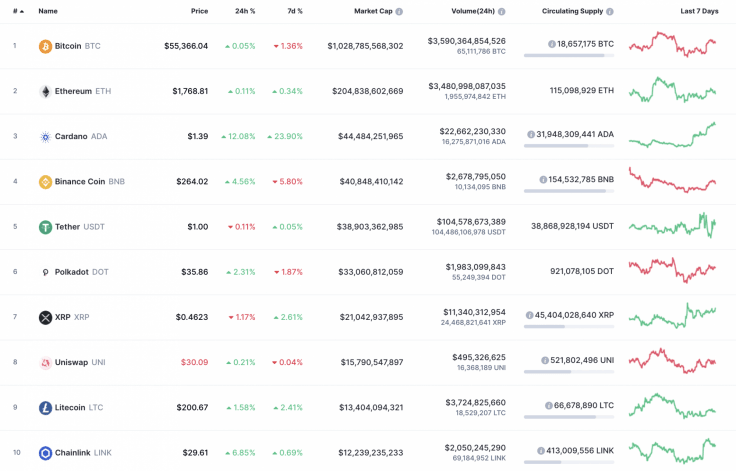Click info icon beside Bitcoin's circulating supply
The height and width of the screenshot is (471, 736).
[x=552, y=44]
